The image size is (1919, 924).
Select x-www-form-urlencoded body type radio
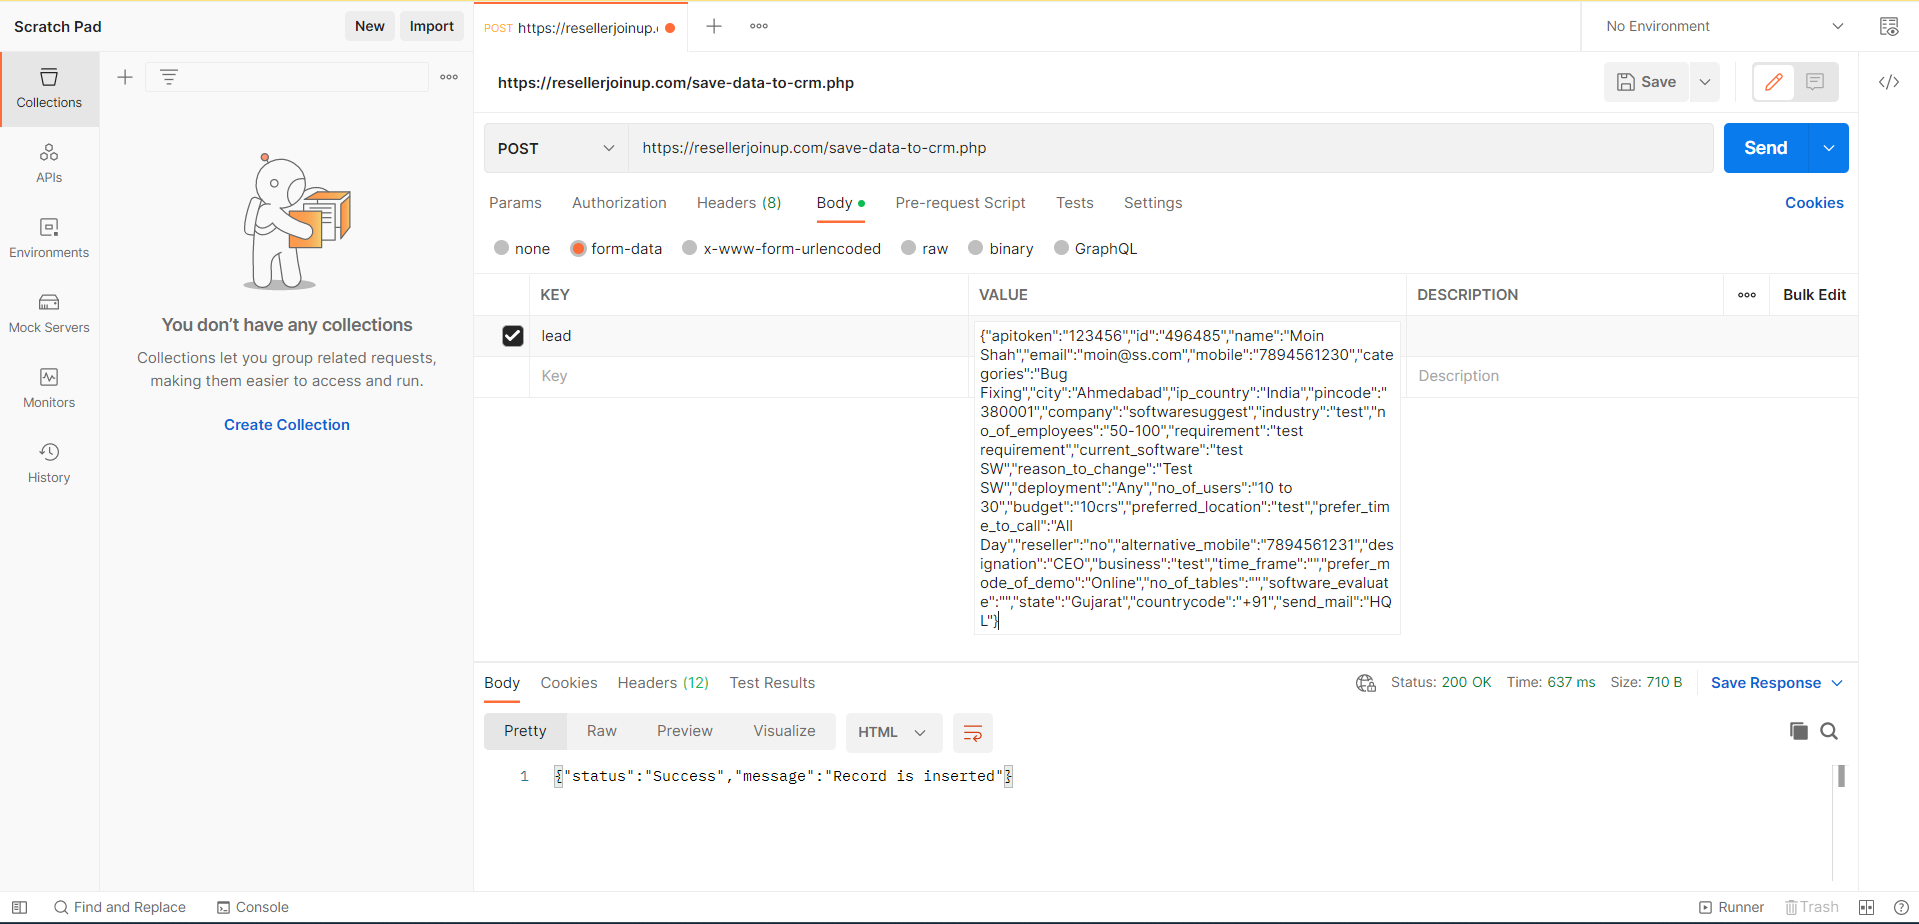pos(690,248)
